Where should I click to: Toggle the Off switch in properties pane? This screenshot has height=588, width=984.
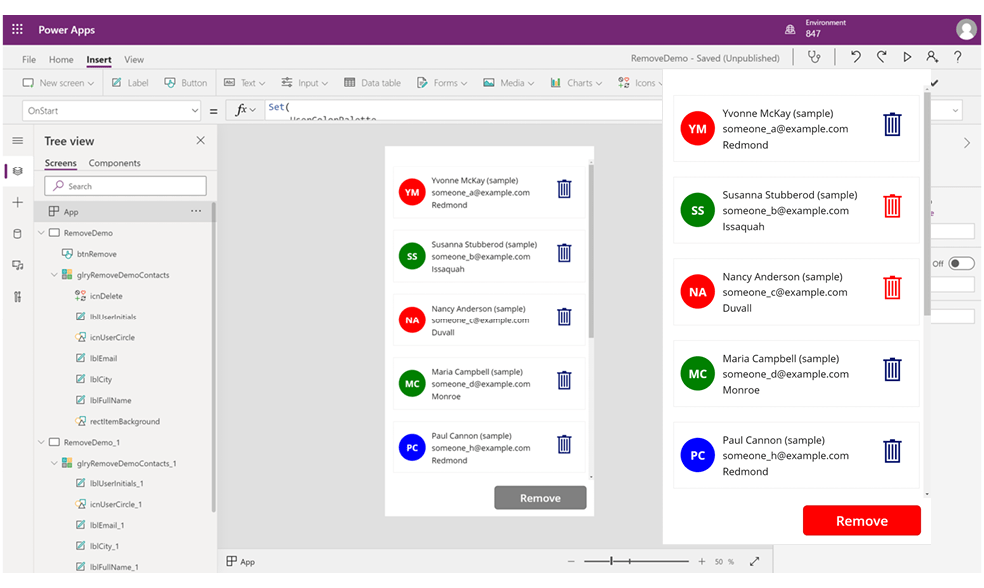coord(961,264)
